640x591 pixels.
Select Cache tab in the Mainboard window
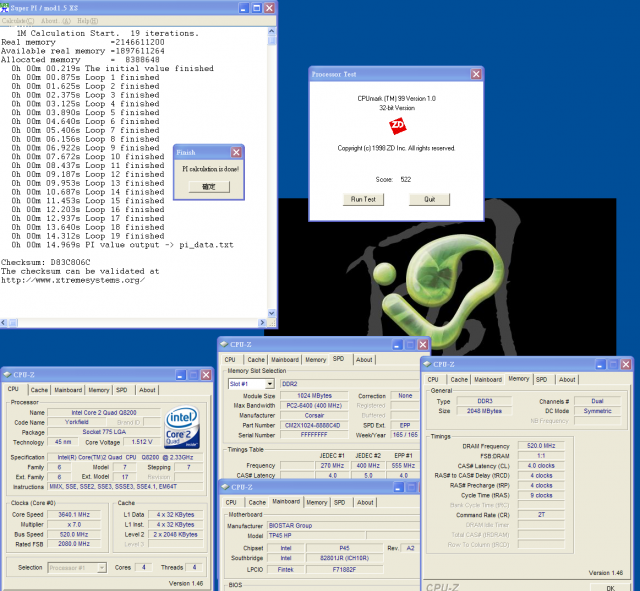coord(257,502)
